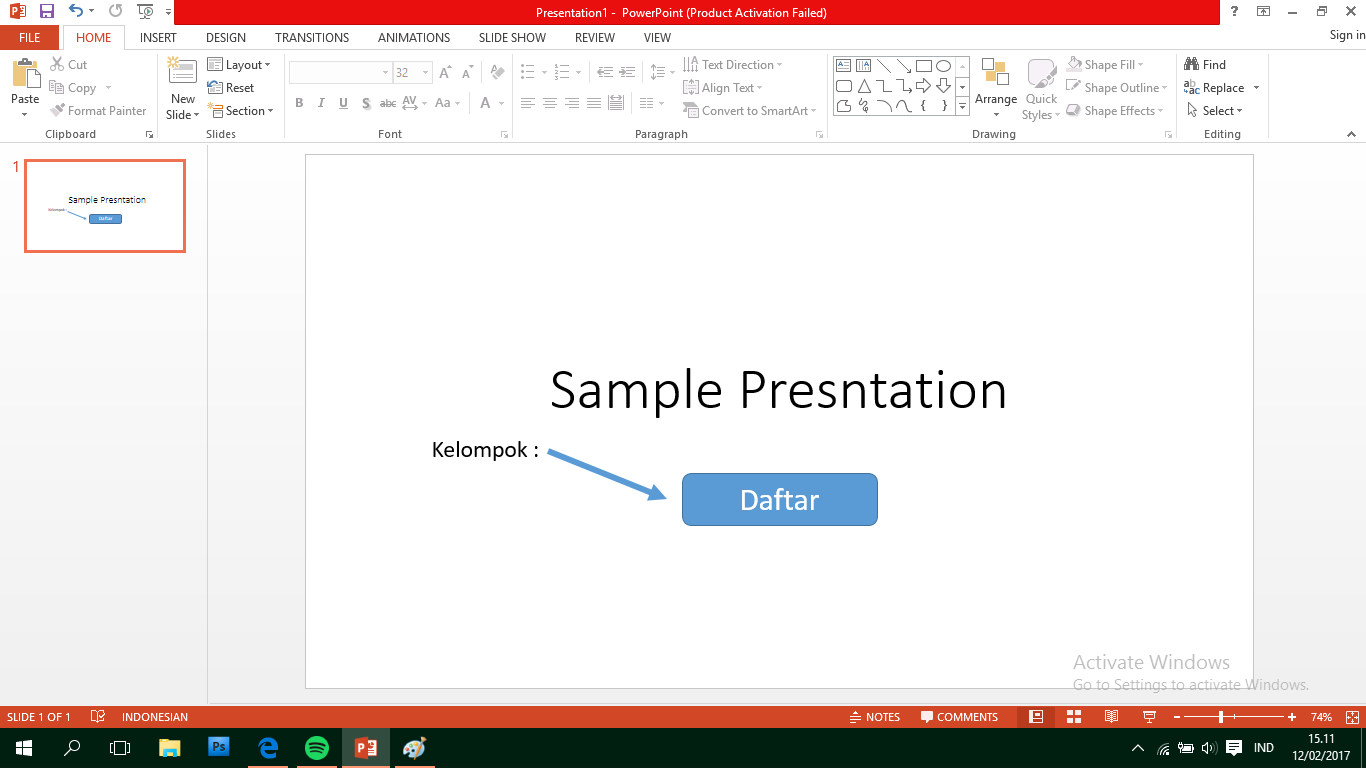This screenshot has height=768, width=1366.
Task: Start Slide Show from the status bar
Action: click(x=1148, y=717)
